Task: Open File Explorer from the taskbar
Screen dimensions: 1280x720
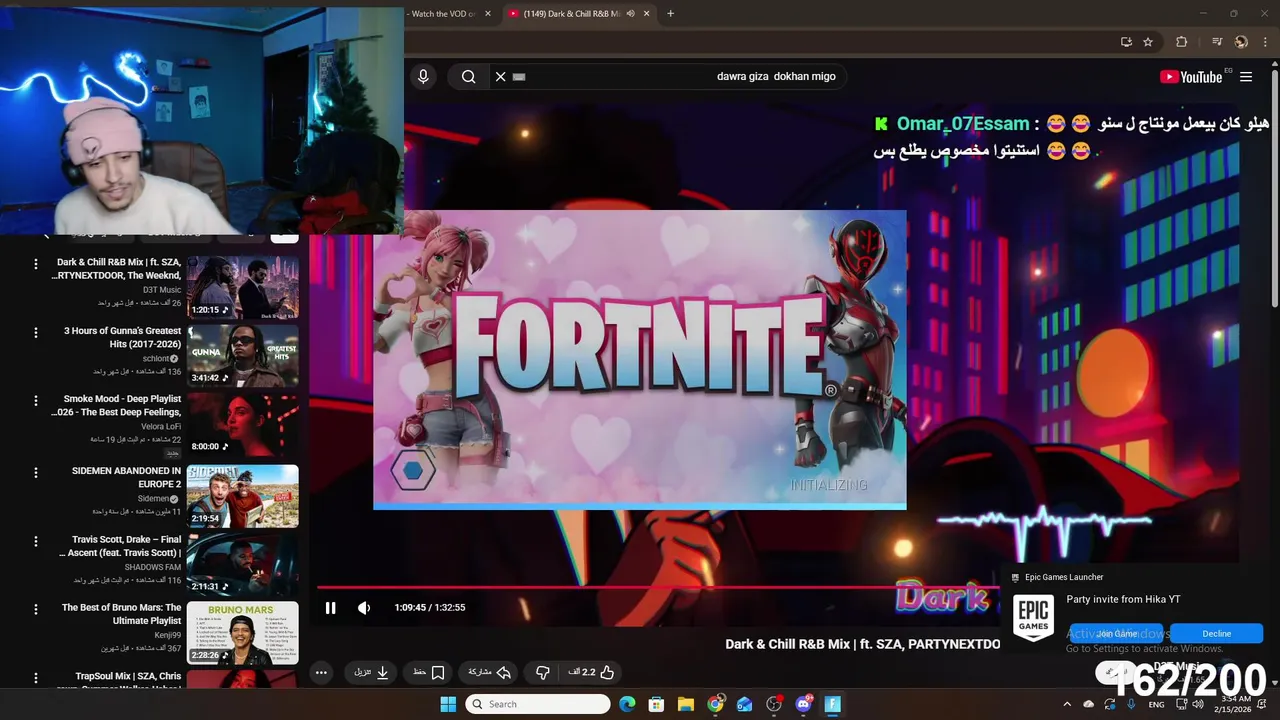Action: 686,704
